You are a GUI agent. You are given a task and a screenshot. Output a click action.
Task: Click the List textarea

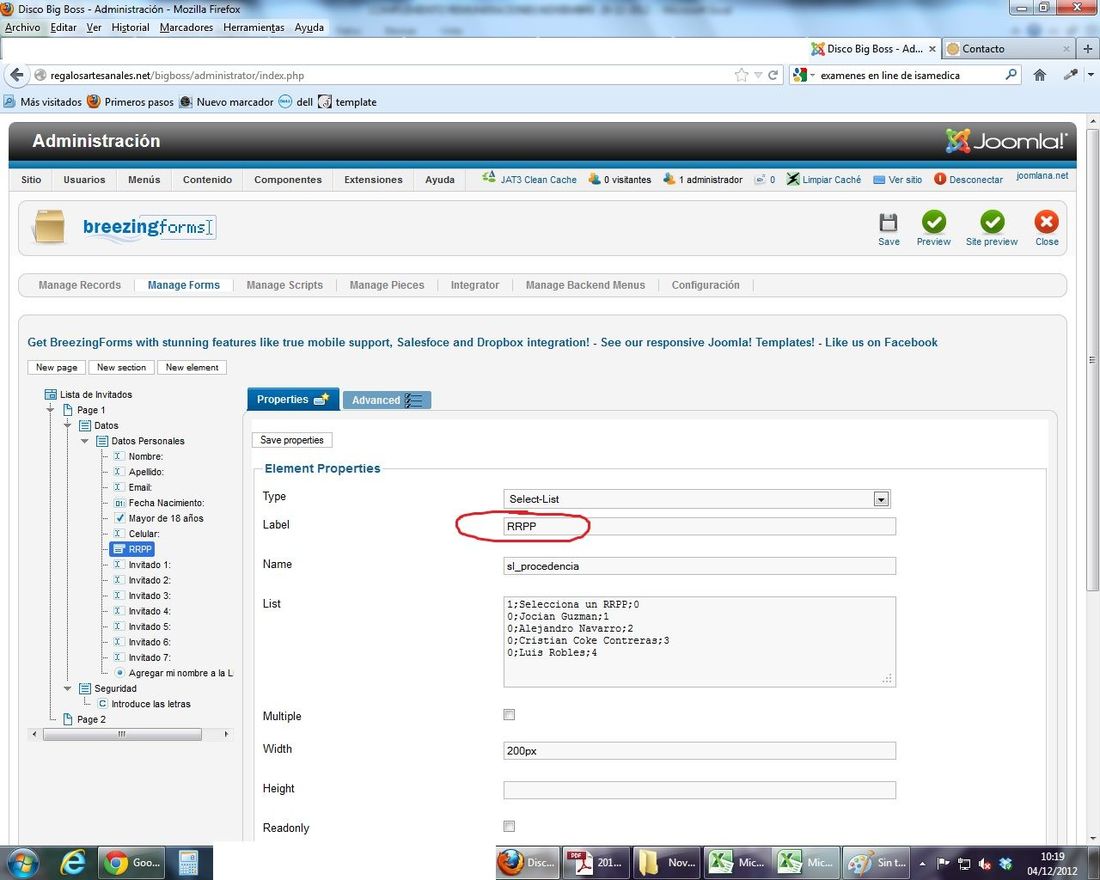[x=699, y=641]
